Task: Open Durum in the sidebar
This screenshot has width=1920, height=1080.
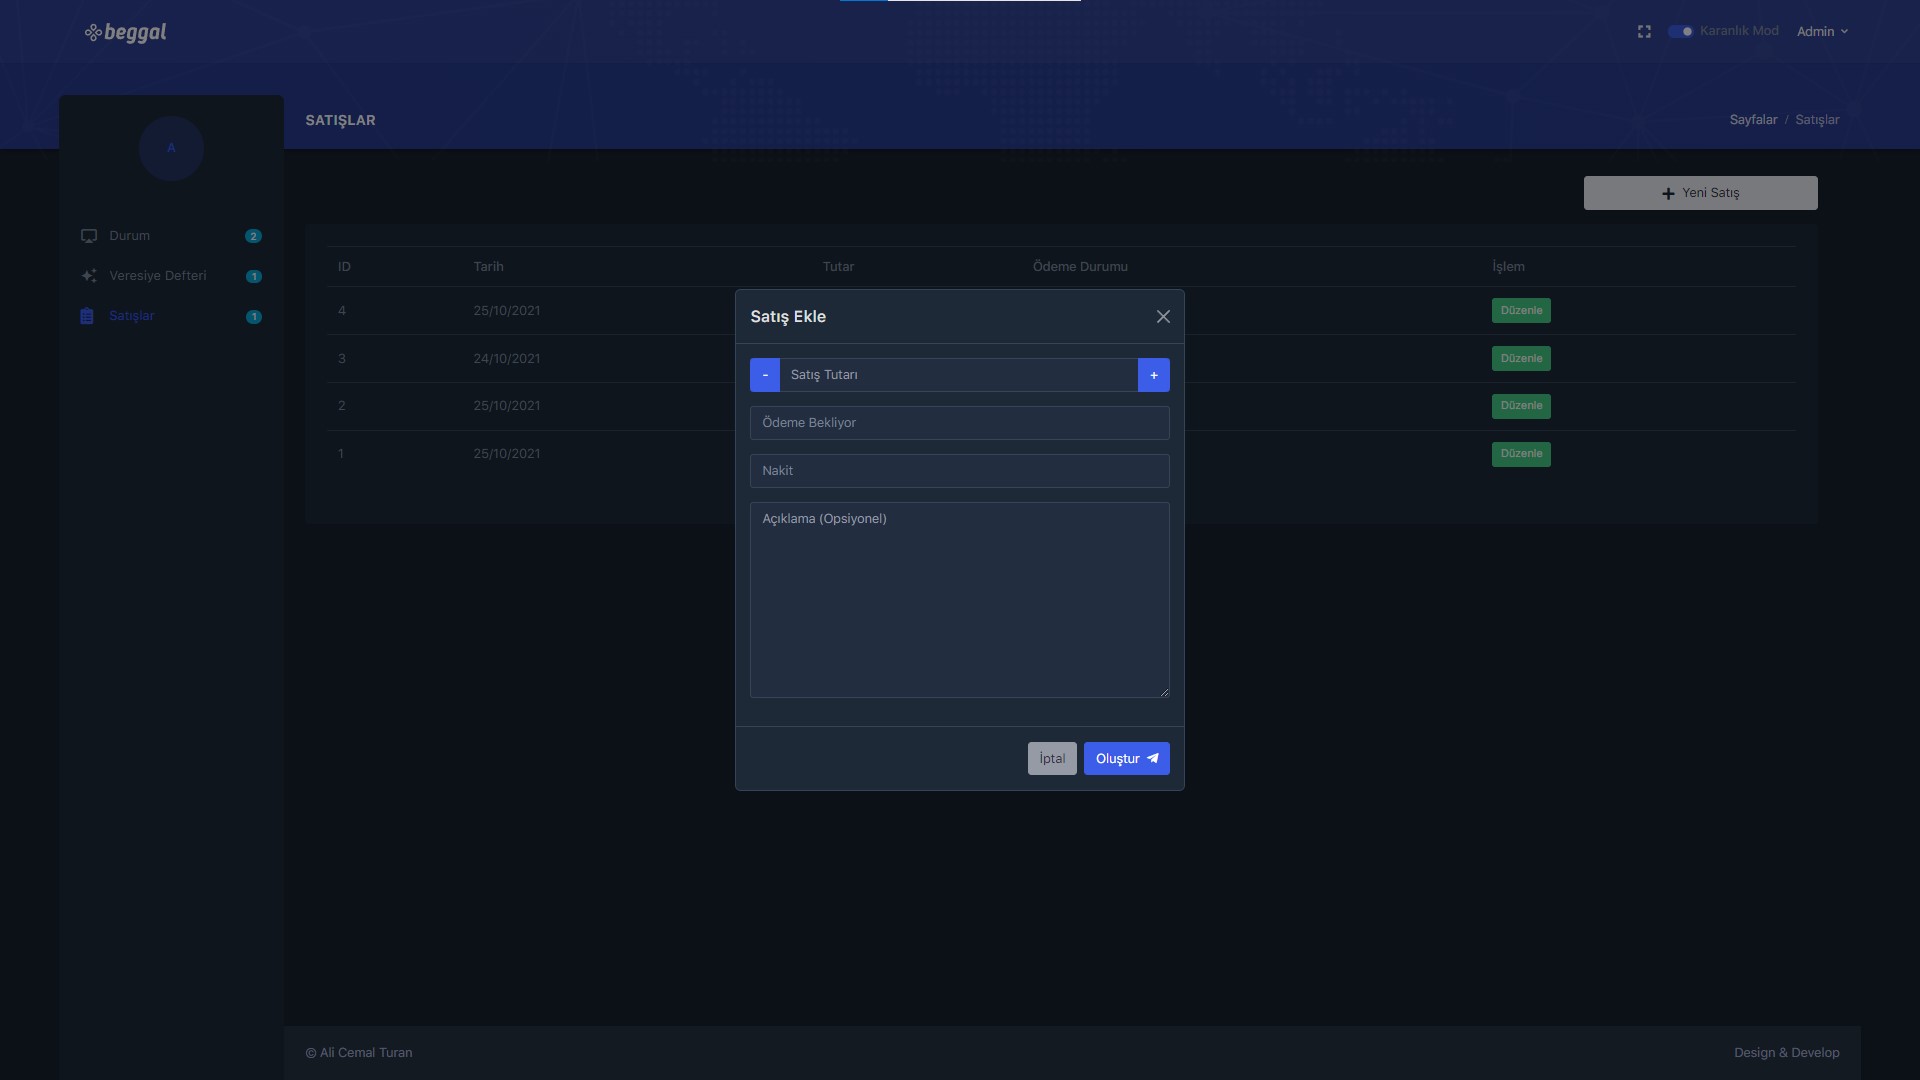Action: (170, 236)
